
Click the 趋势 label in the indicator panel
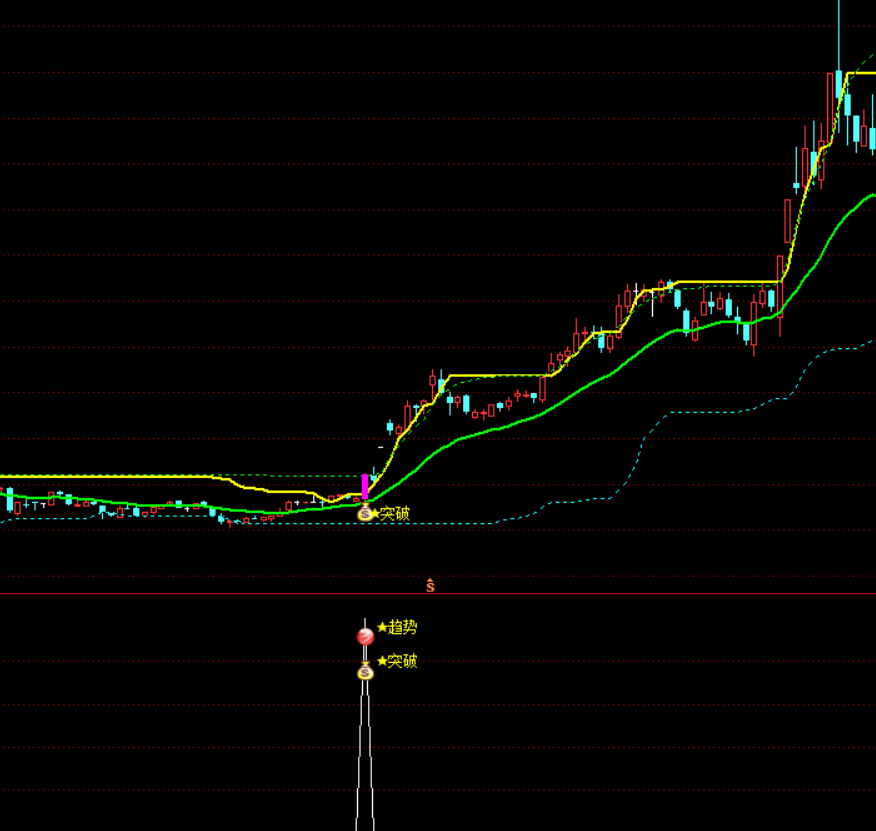(403, 628)
